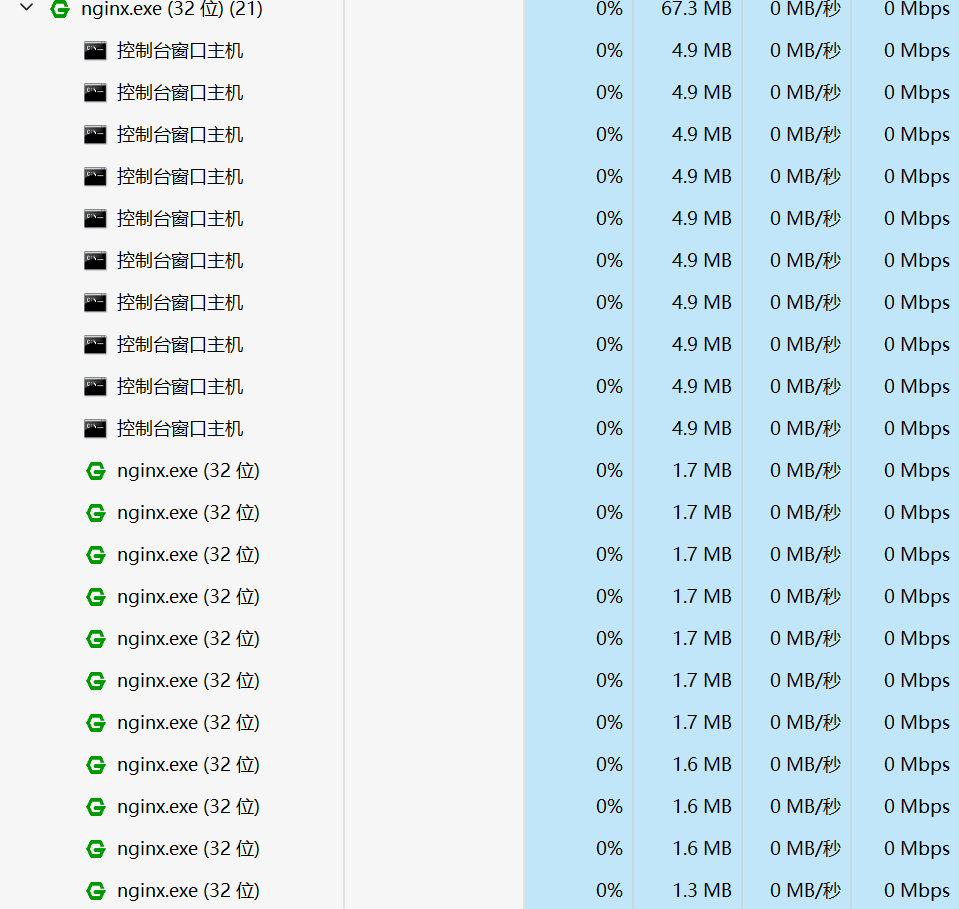Click the 0 Mbps network cell in the 67.3 MB row
959x909 pixels.
click(917, 9)
